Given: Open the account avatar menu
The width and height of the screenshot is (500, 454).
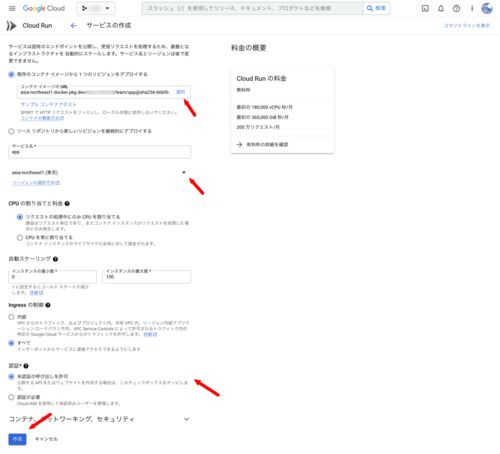Looking at the screenshot, I should (487, 8).
